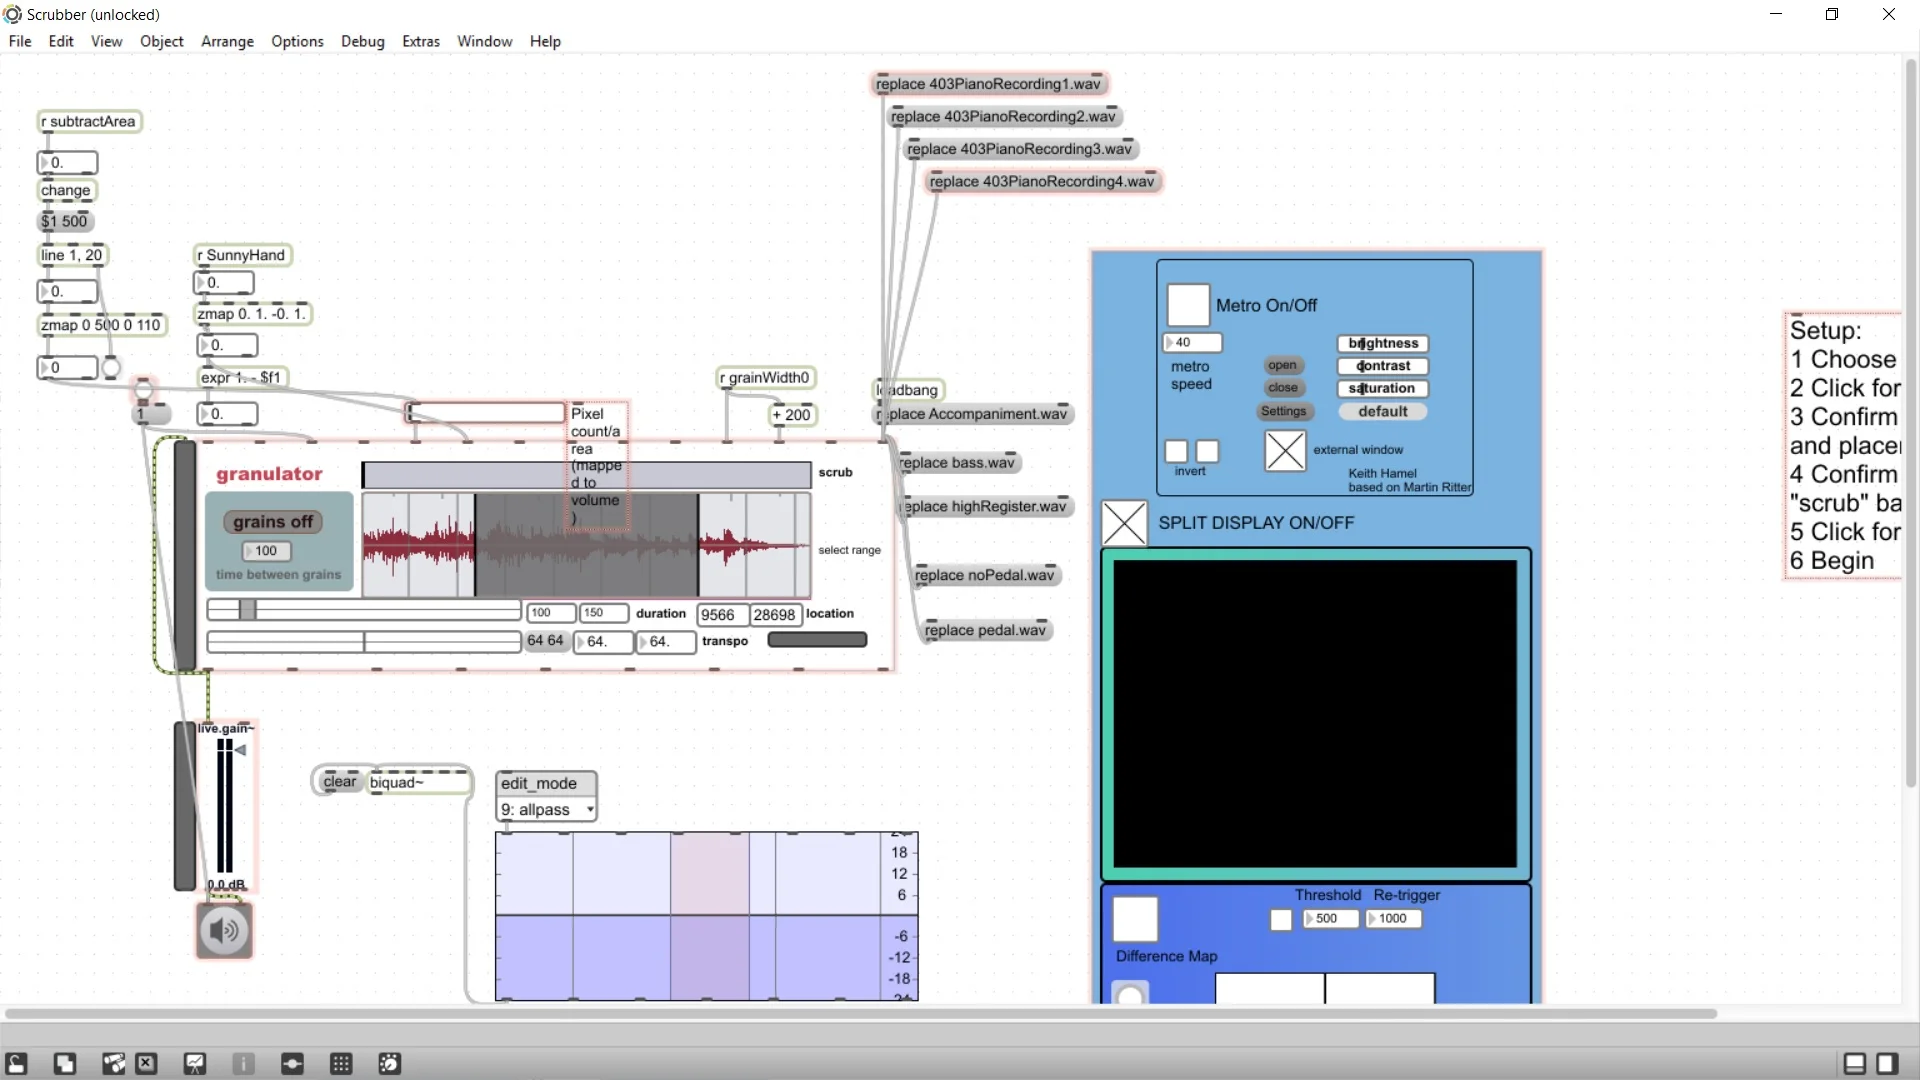1920x1080 pixels.
Task: Click the live.gain~ level slider
Action: pos(225,806)
